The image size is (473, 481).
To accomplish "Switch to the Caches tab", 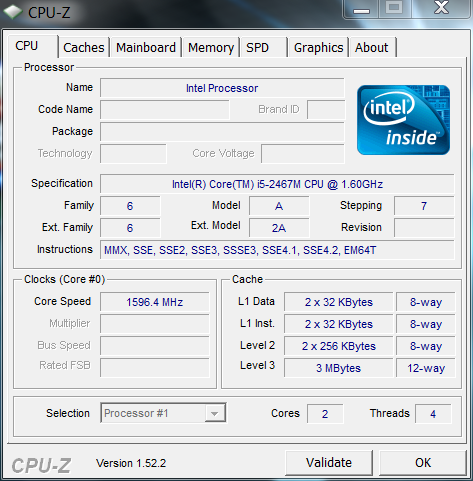I will click(x=84, y=47).
